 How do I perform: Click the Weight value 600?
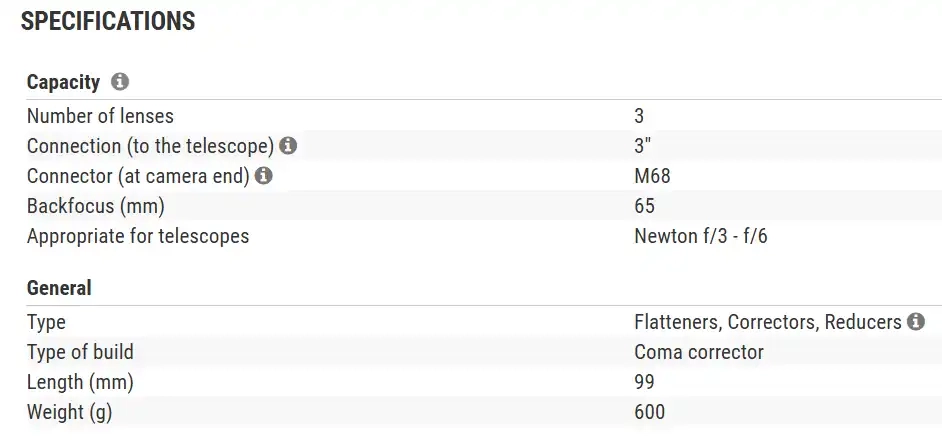pos(649,412)
